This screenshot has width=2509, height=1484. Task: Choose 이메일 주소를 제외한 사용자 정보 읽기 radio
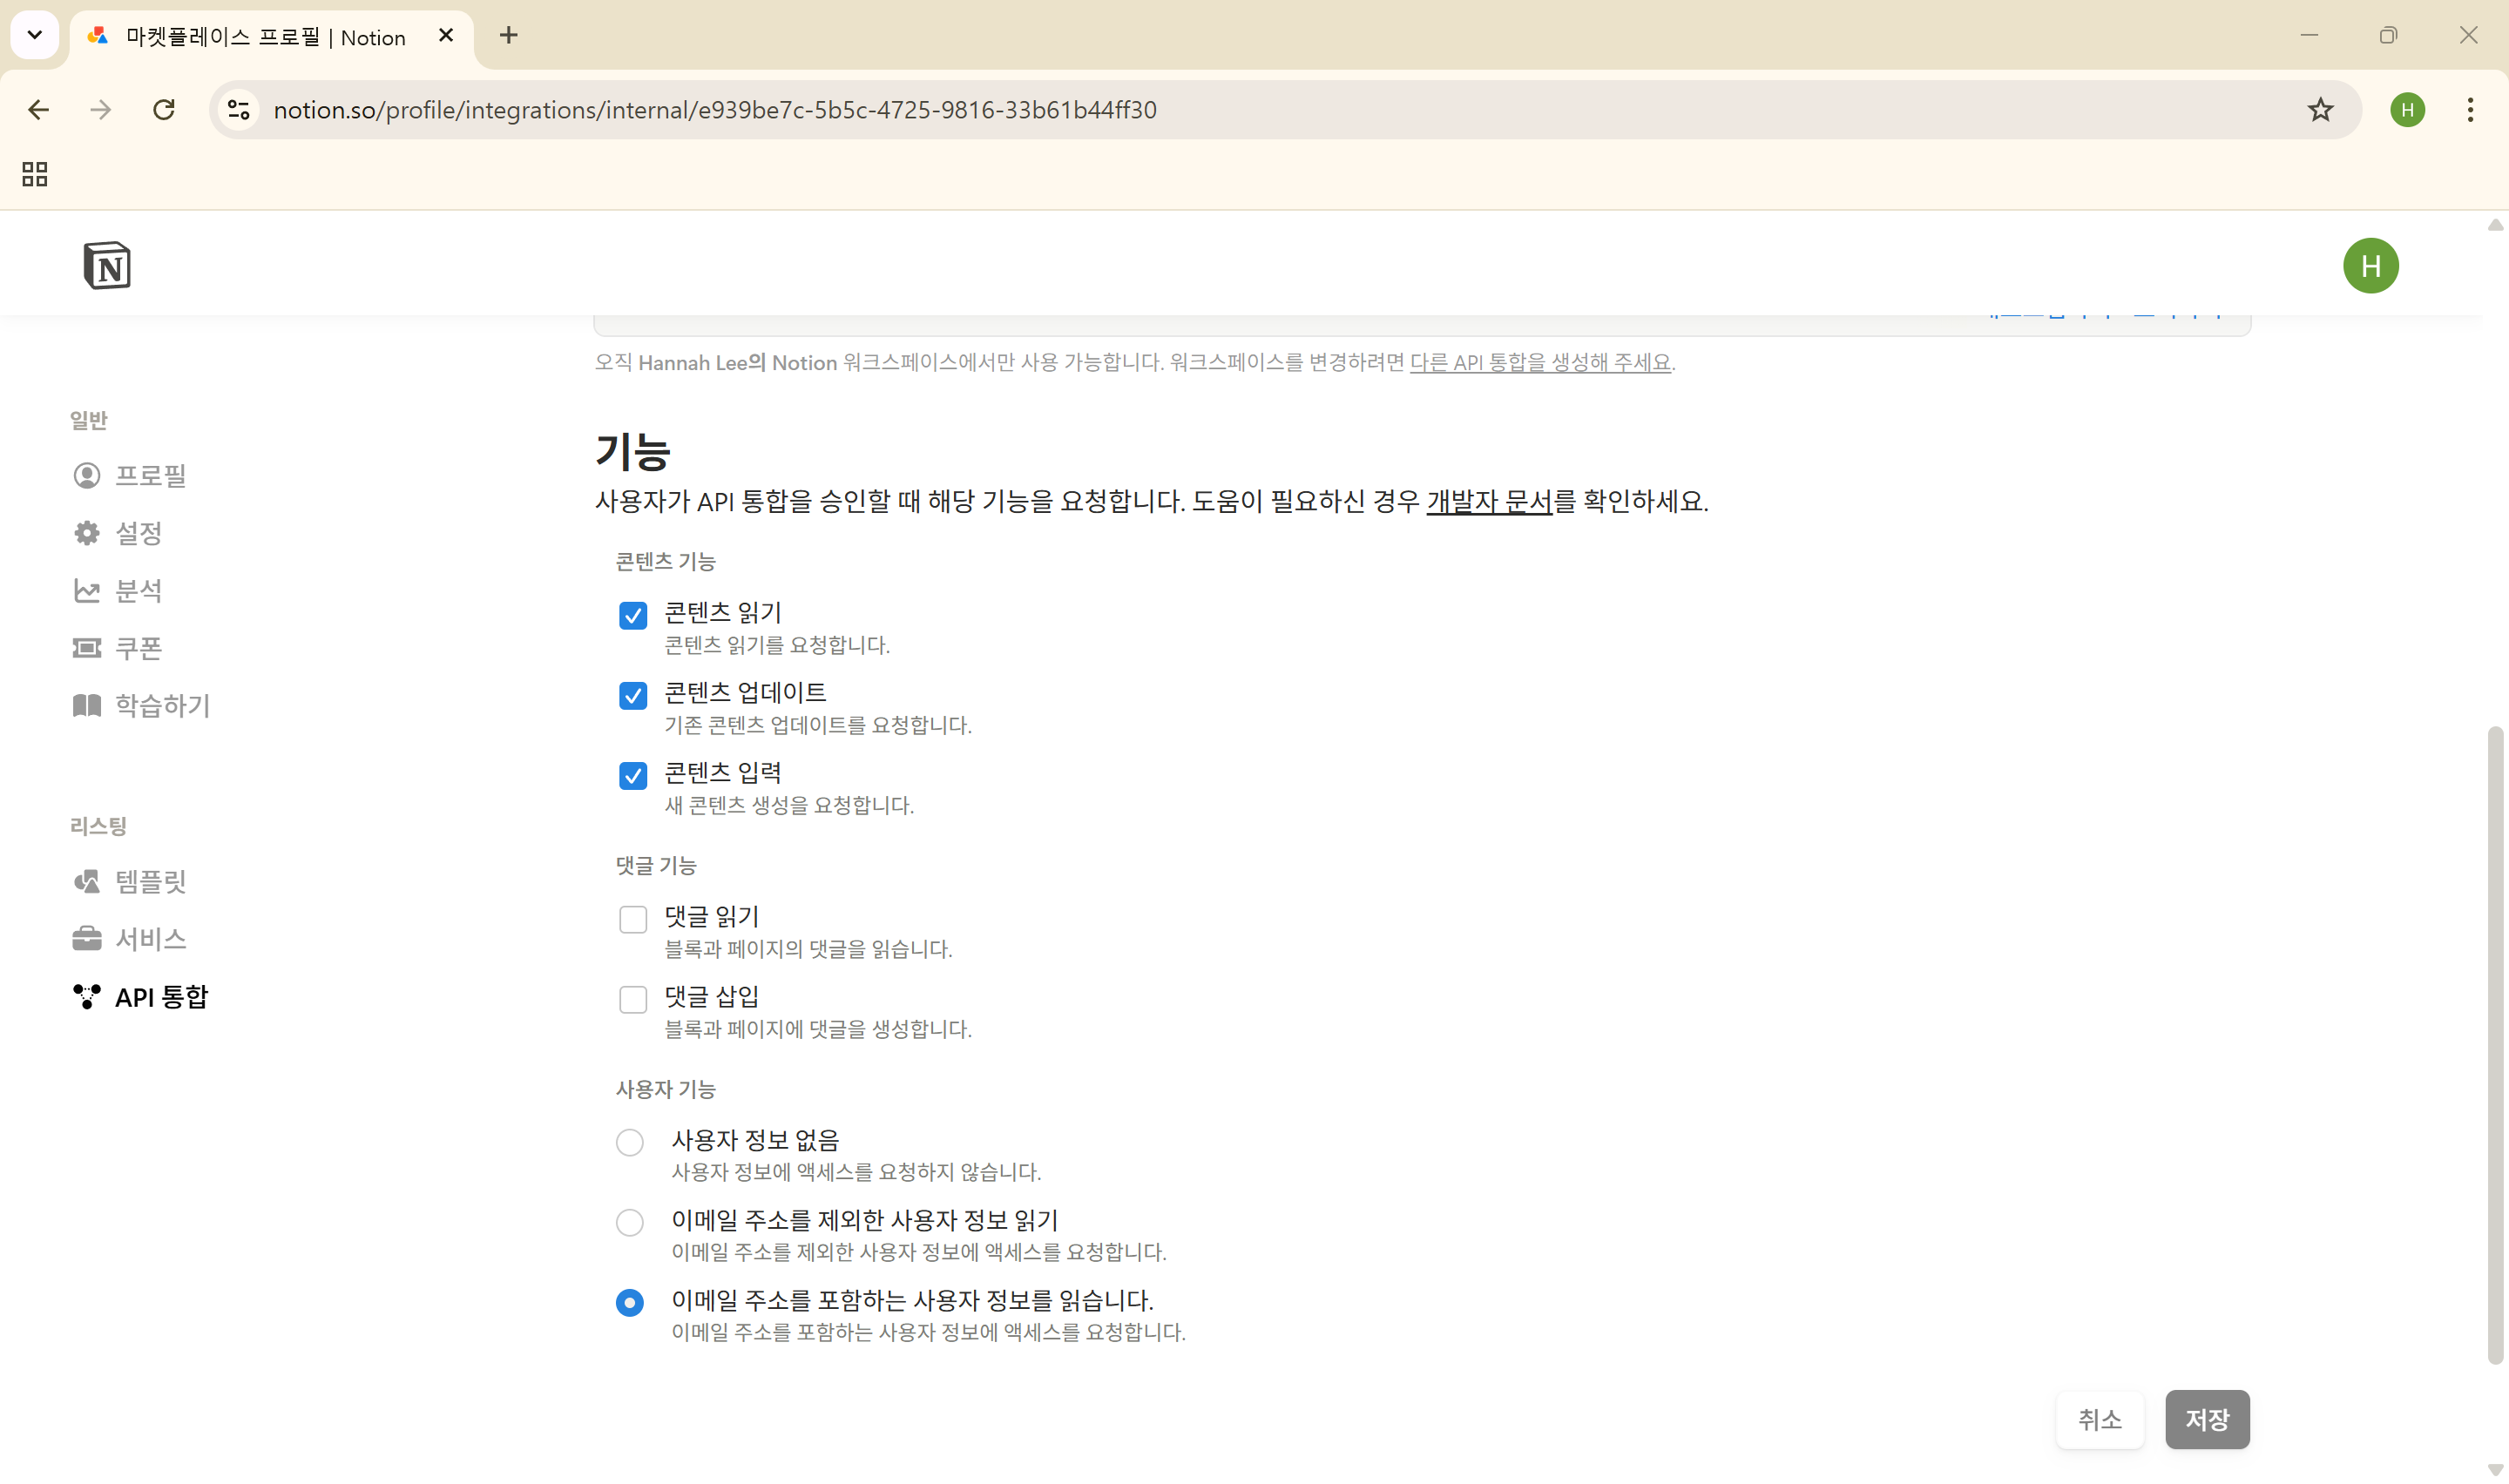click(x=630, y=1222)
